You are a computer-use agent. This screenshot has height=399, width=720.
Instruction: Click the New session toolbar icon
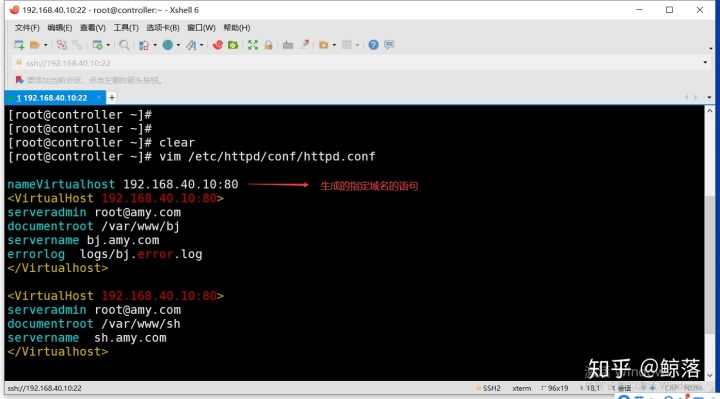coord(19,45)
